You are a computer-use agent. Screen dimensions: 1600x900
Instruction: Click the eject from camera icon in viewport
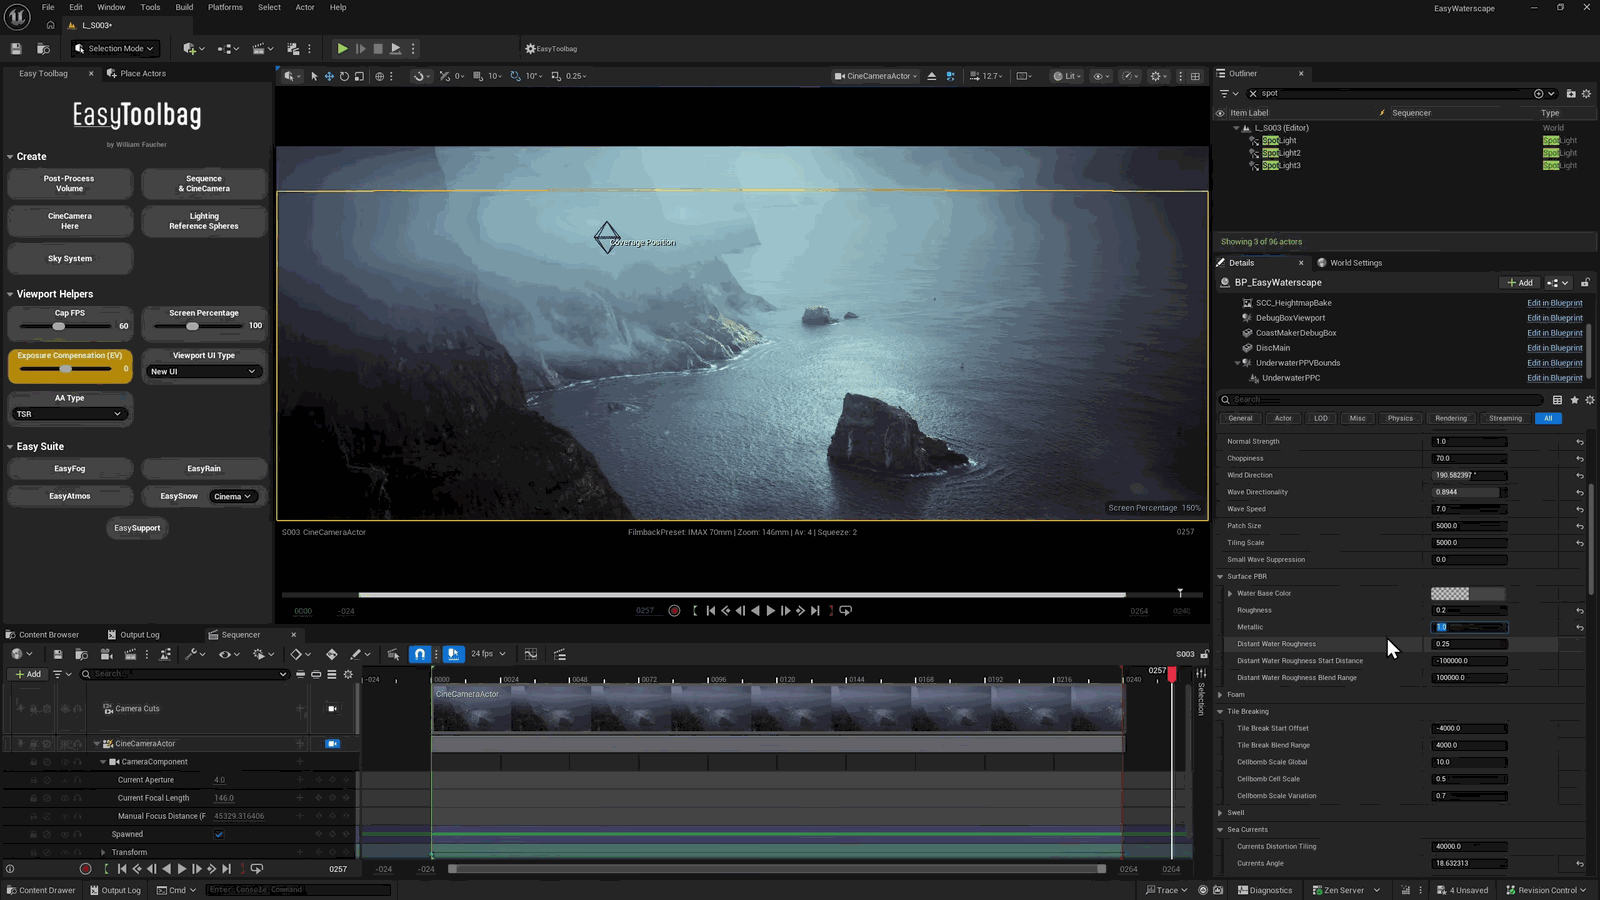931,76
